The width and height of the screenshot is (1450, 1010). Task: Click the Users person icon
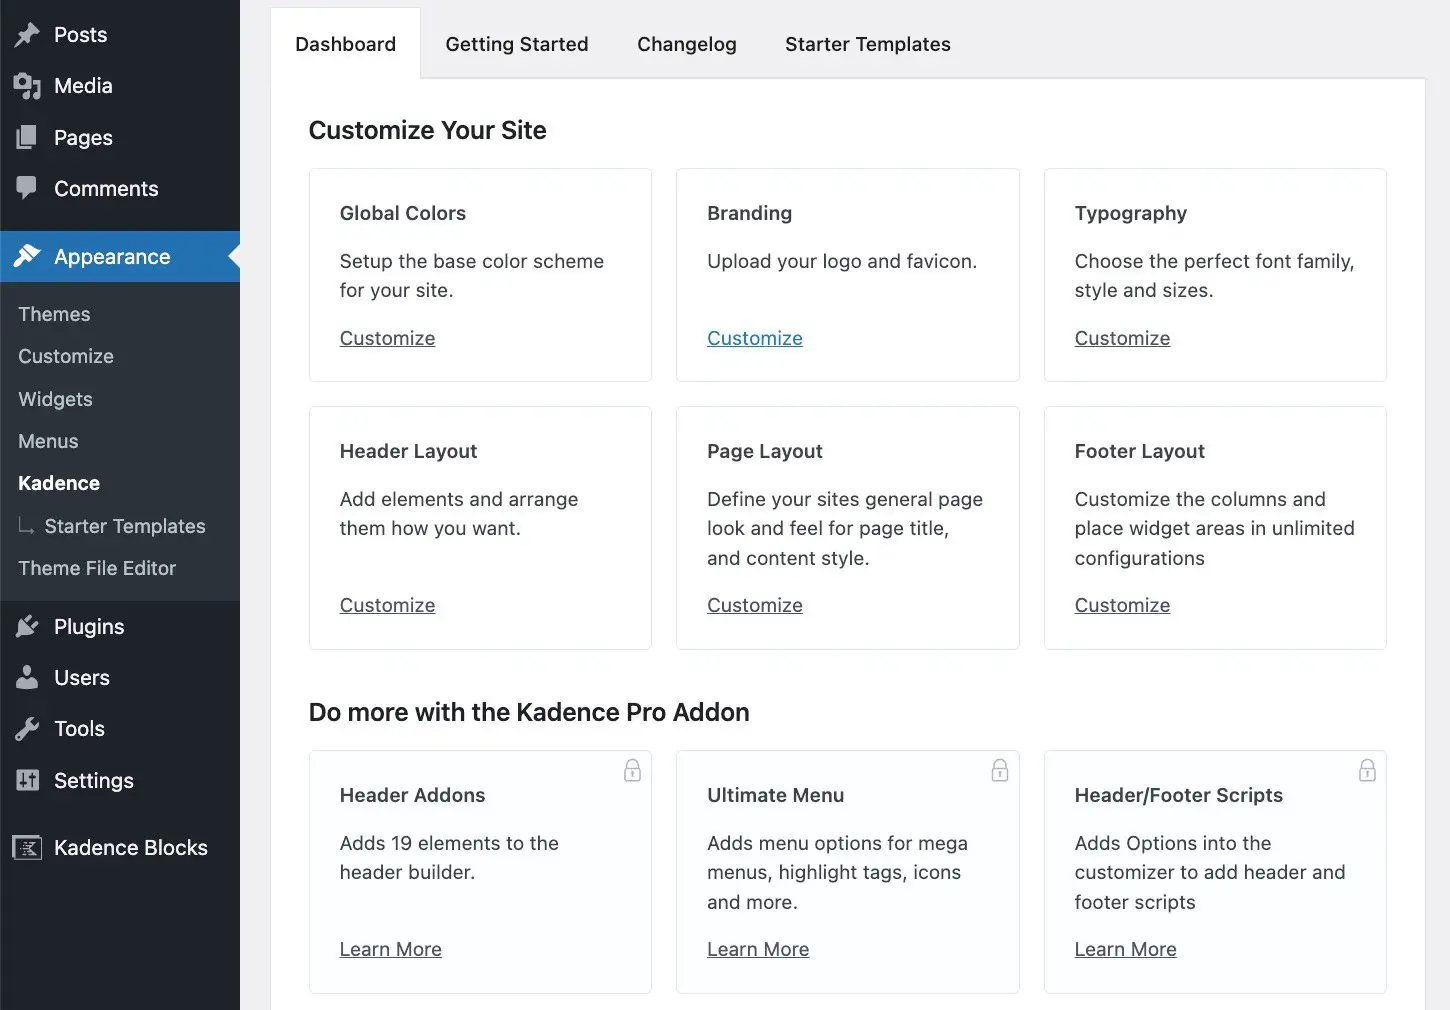[x=27, y=677]
